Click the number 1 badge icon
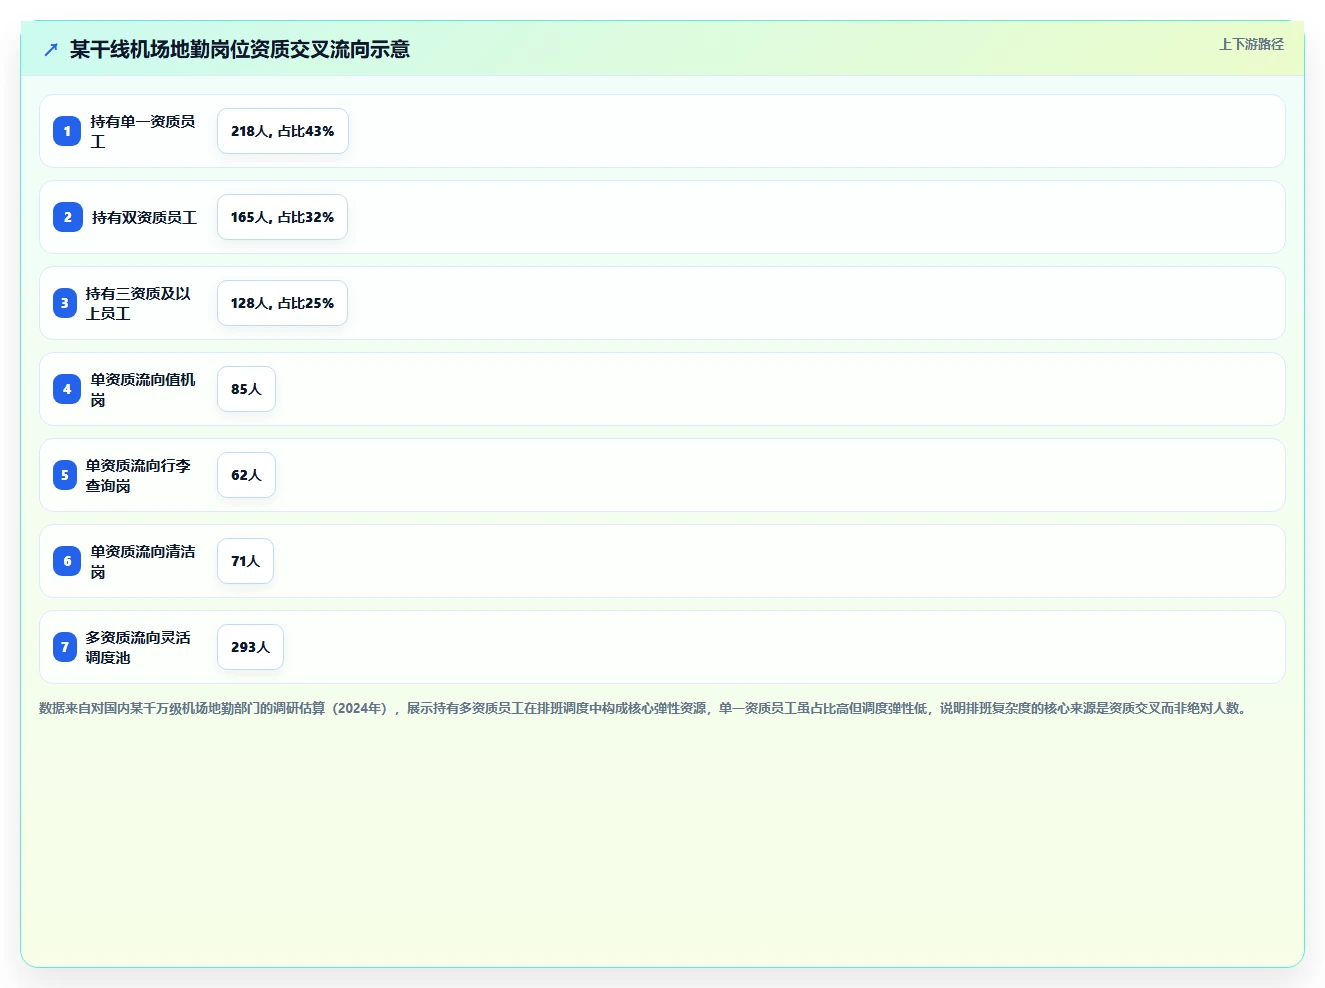The image size is (1325, 988). click(x=67, y=131)
